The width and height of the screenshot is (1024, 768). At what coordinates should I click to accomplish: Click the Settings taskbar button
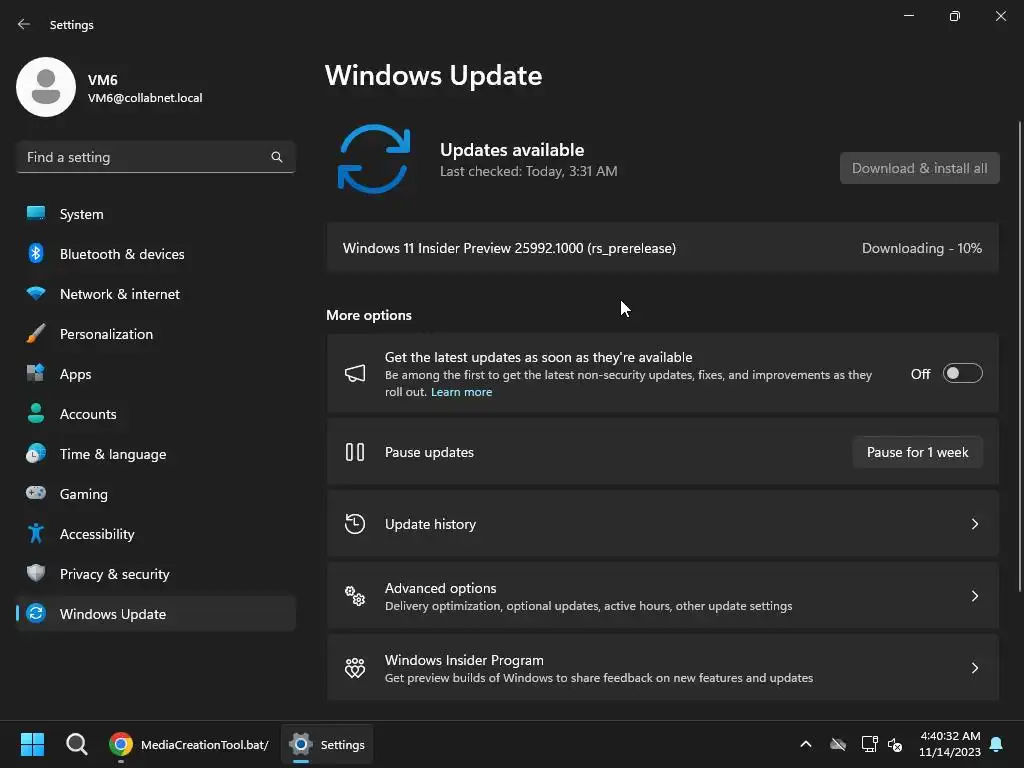point(327,744)
